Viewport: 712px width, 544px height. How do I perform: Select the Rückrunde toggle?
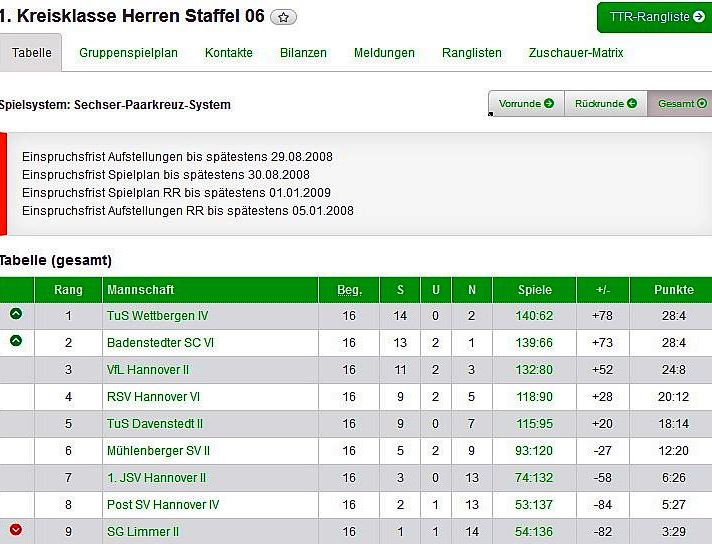[x=605, y=103]
